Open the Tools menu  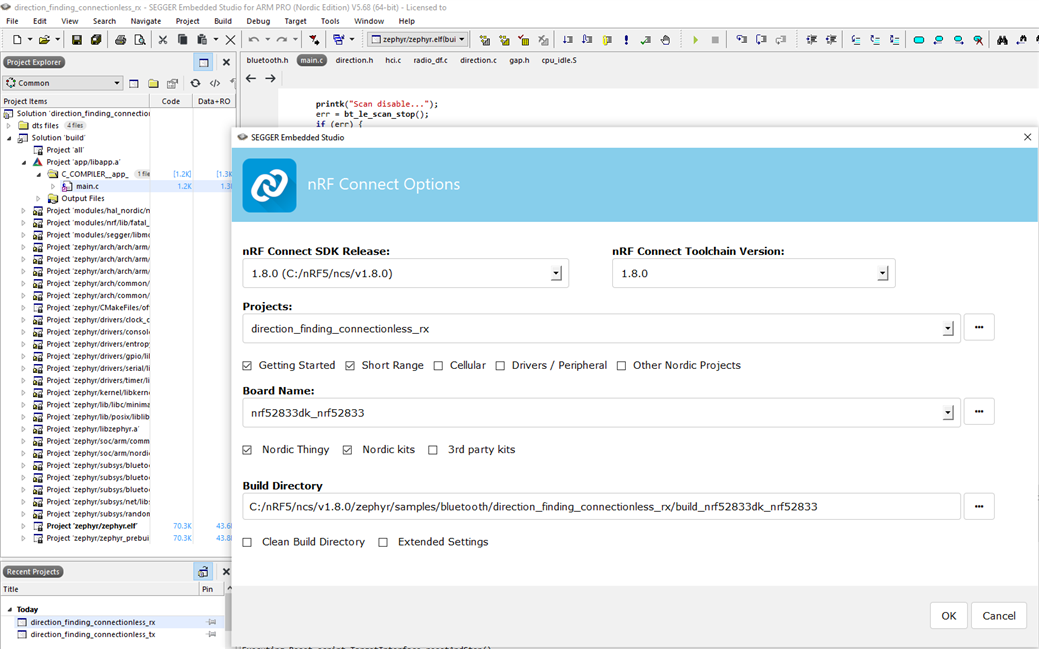(330, 21)
